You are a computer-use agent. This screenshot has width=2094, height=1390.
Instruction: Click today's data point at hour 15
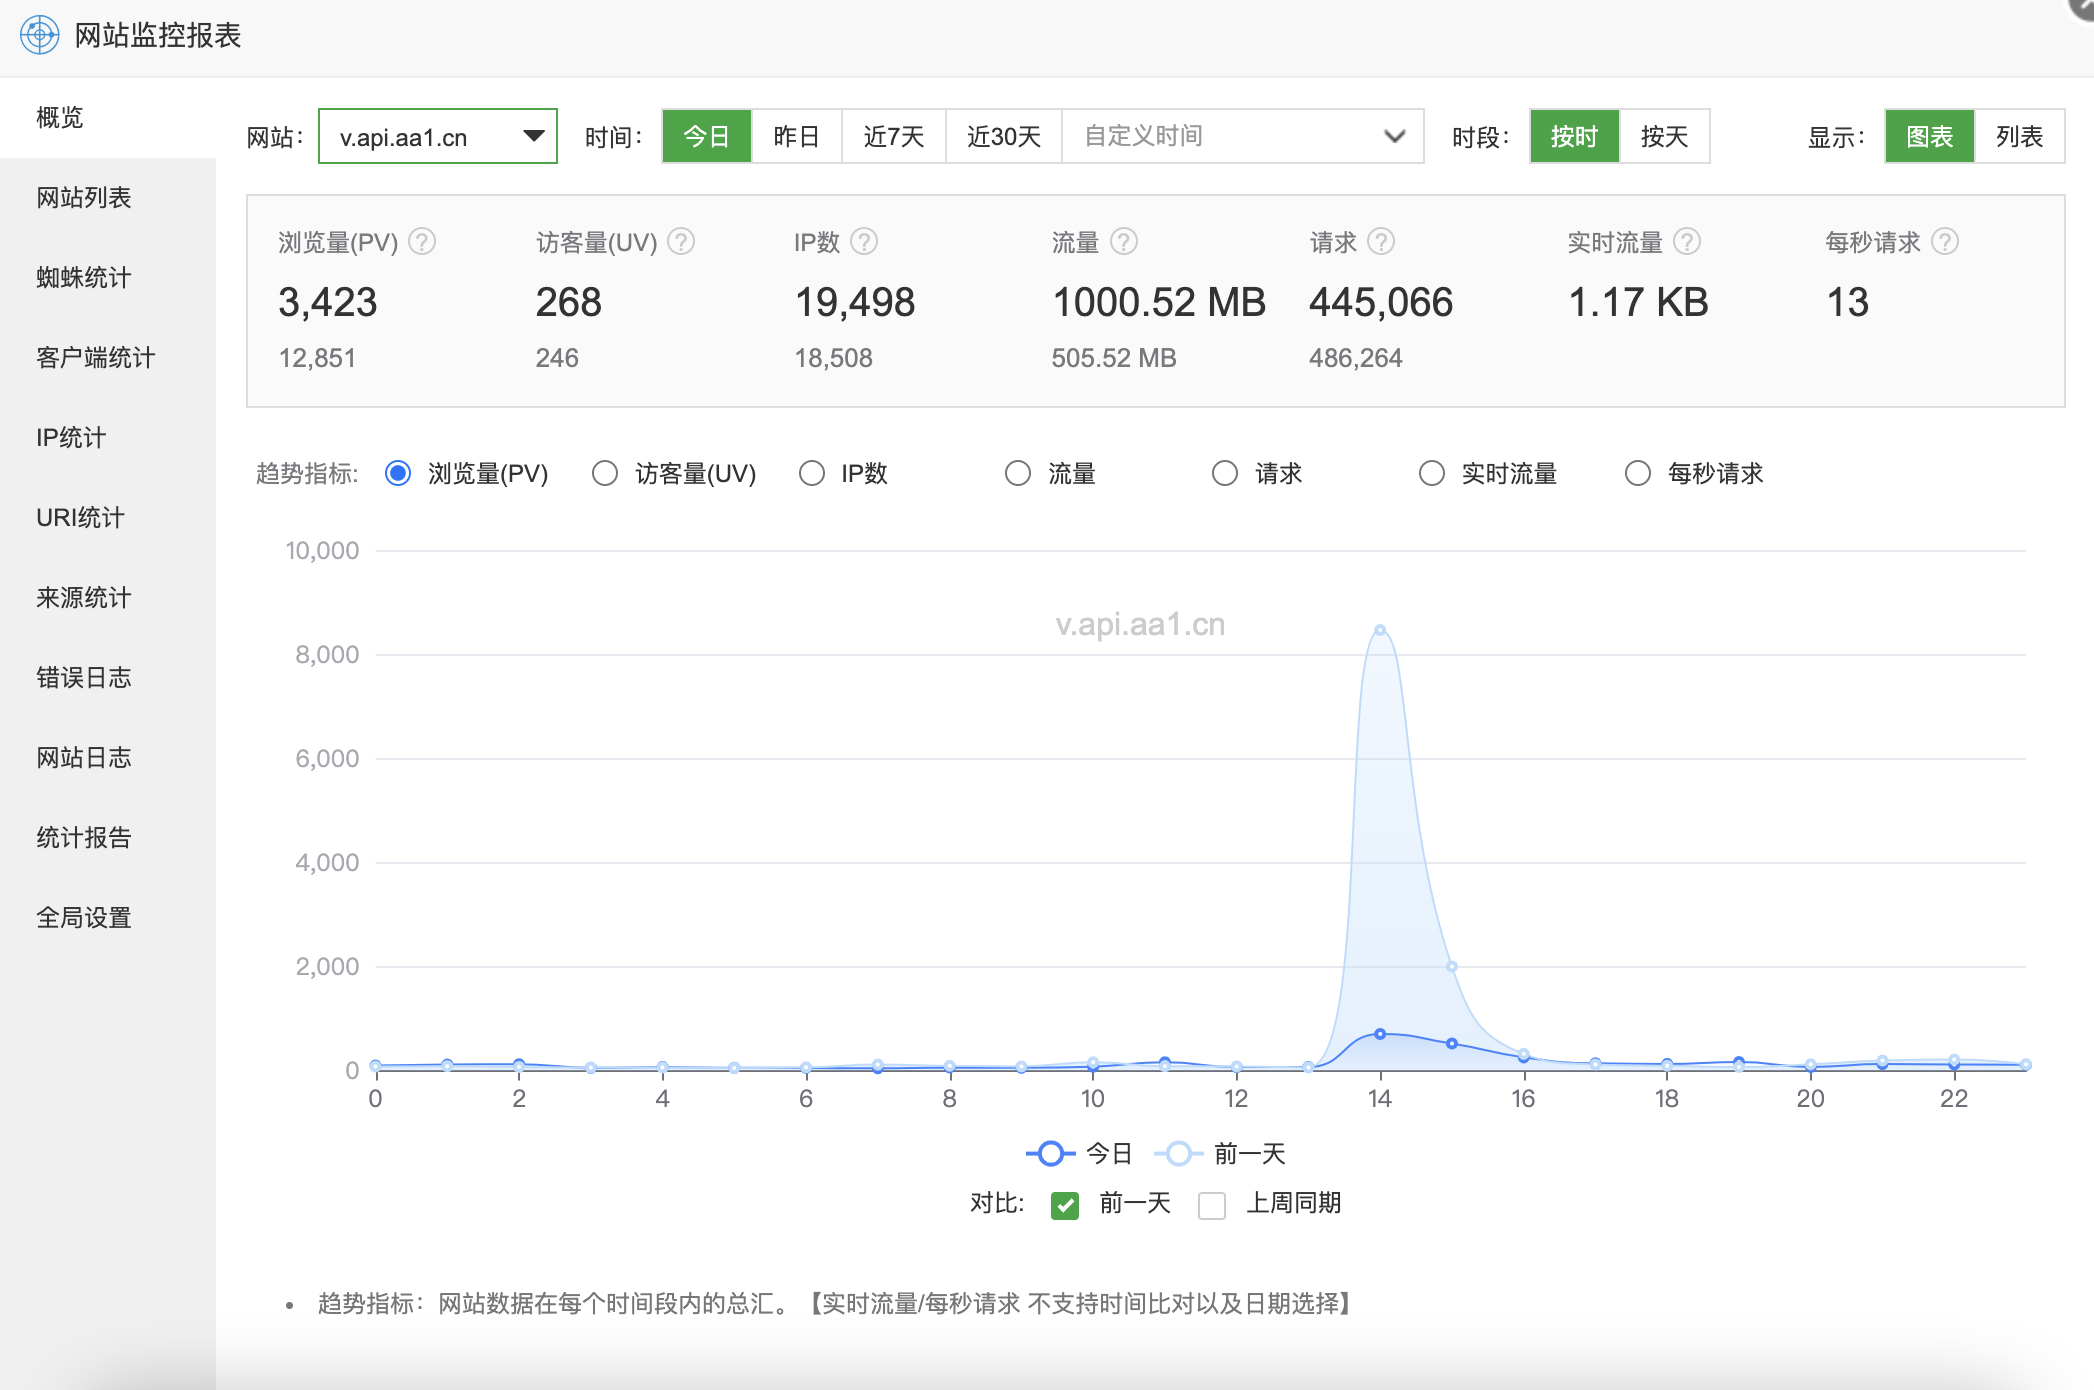[x=1452, y=1044]
